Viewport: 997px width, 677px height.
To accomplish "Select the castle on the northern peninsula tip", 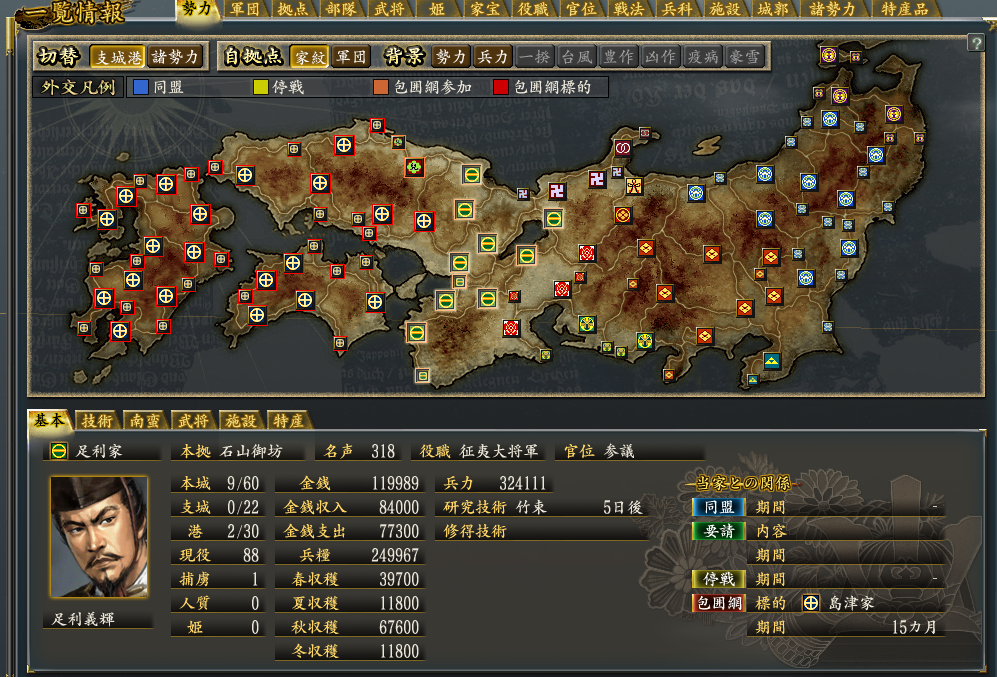I will tap(645, 133).
